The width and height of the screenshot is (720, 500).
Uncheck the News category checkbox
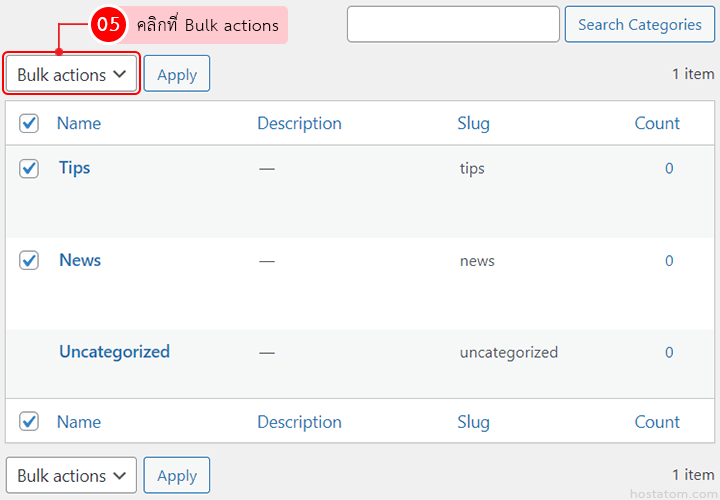pos(29,260)
